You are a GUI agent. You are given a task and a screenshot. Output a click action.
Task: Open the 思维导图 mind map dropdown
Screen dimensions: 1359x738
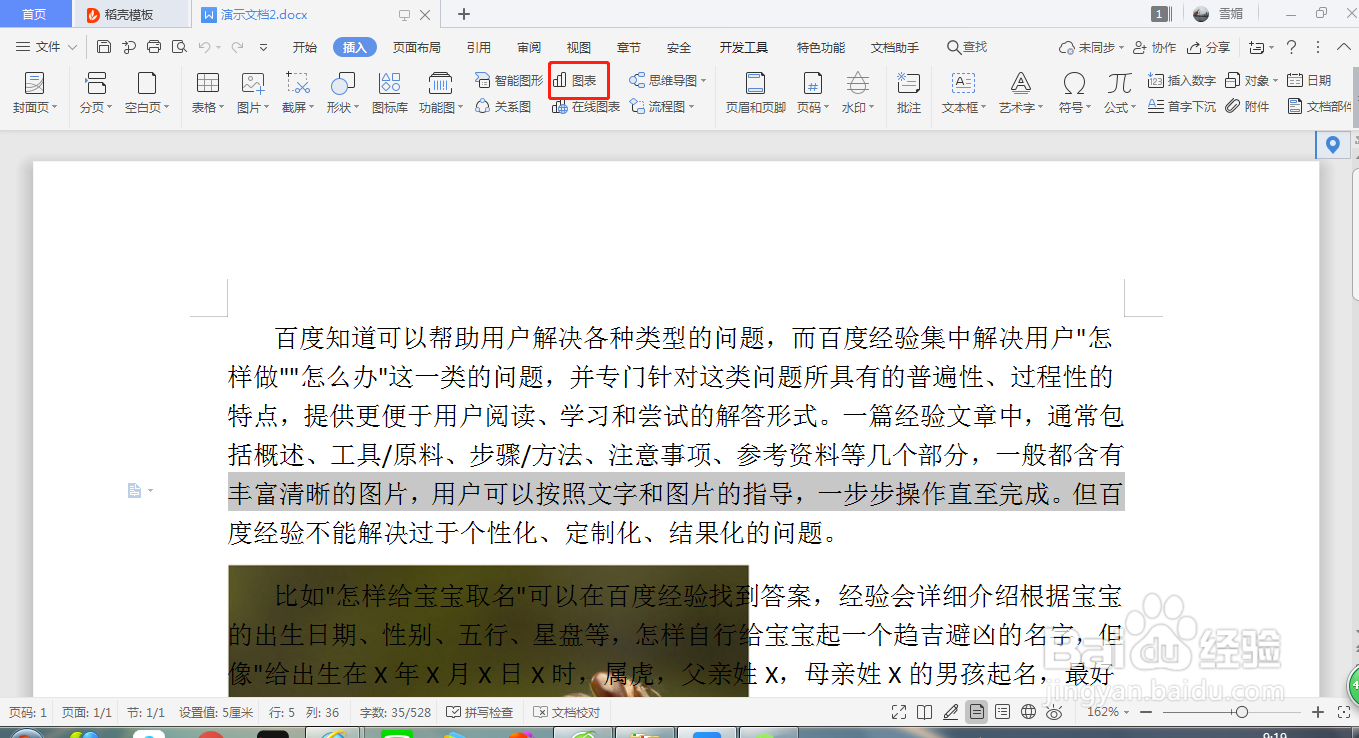(x=704, y=80)
